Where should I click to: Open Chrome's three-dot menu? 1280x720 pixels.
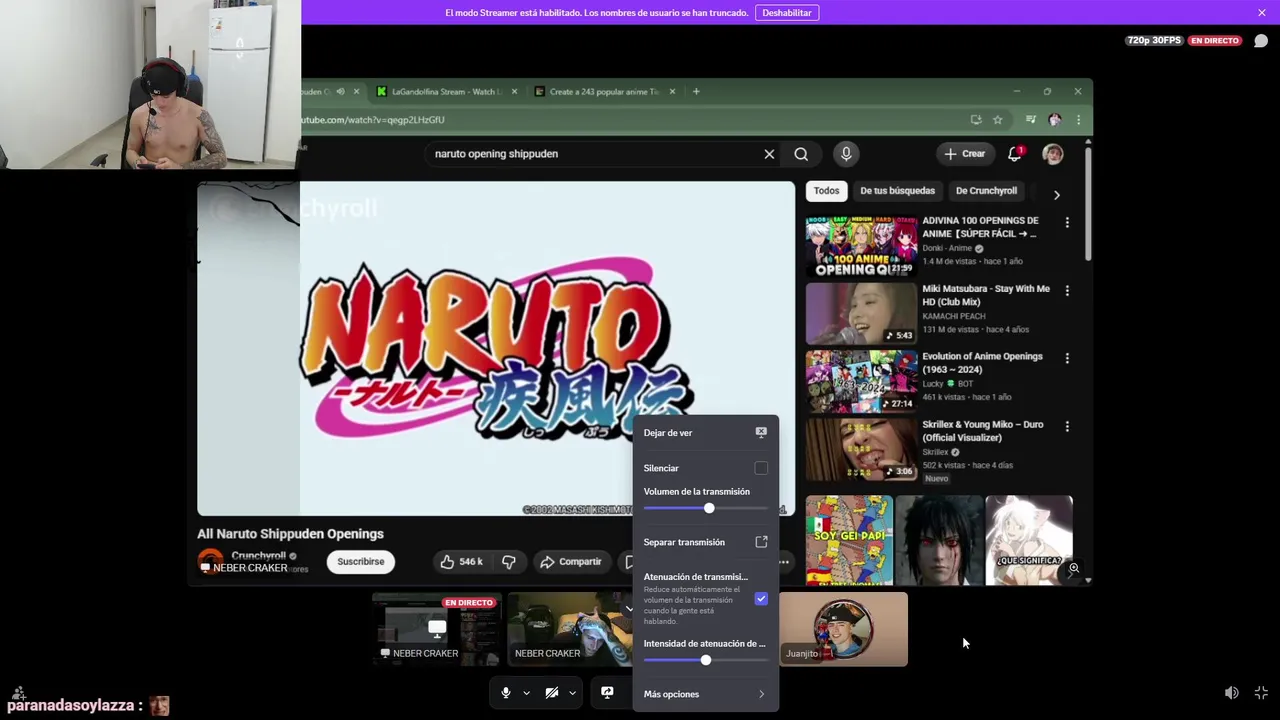coord(1078,120)
